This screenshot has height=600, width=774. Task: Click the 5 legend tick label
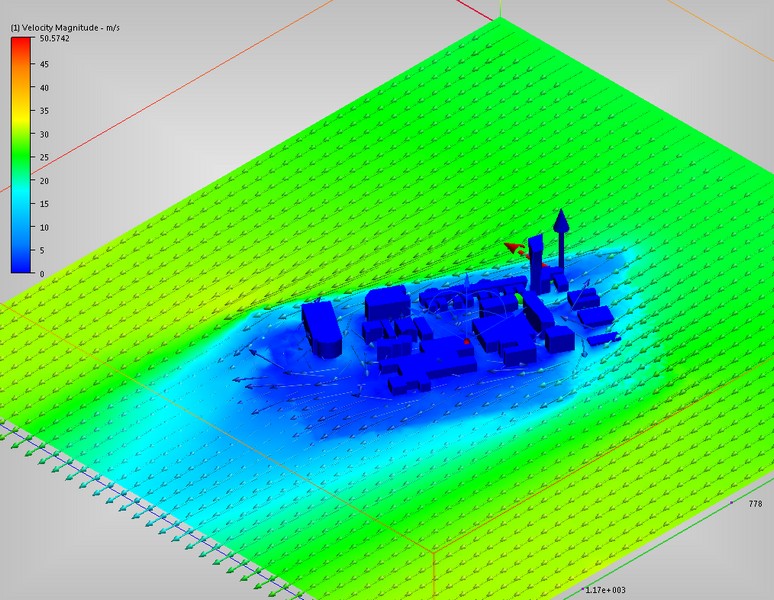pos(42,251)
